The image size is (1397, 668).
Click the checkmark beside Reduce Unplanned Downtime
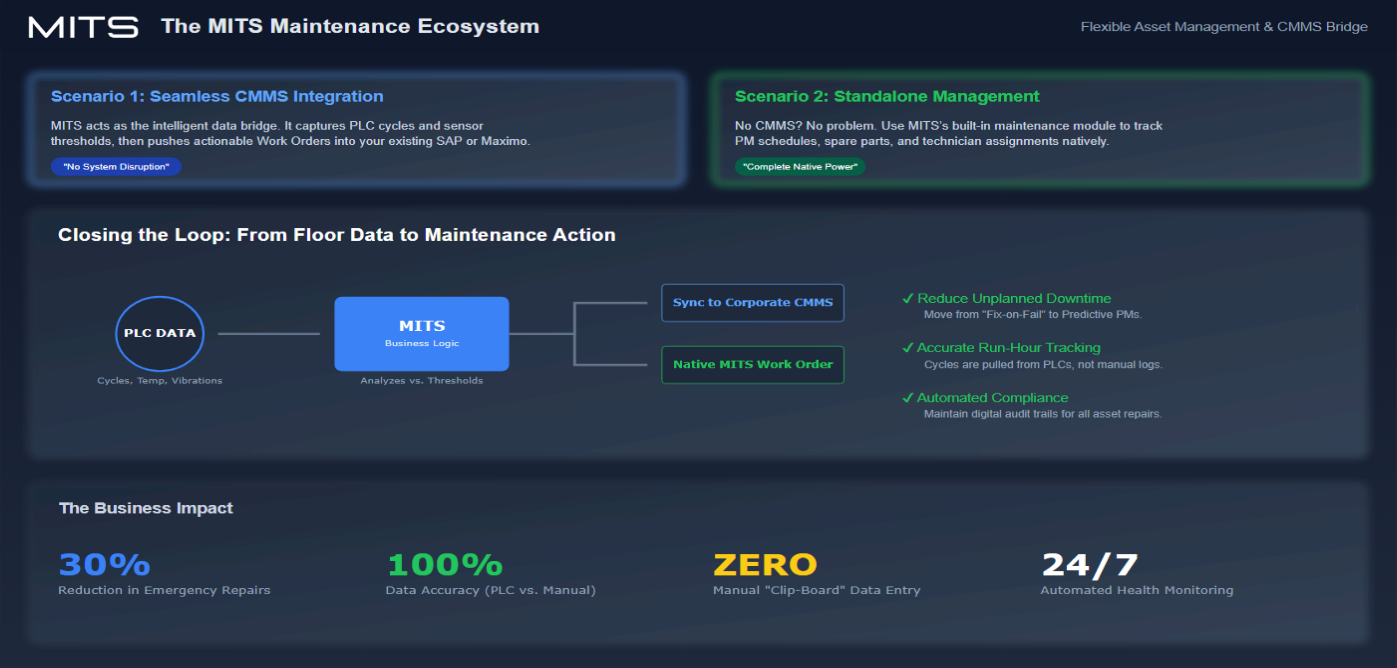pos(908,298)
